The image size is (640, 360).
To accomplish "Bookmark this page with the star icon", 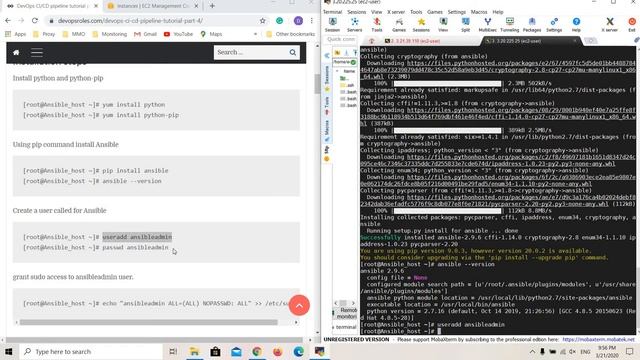I will [262, 20].
